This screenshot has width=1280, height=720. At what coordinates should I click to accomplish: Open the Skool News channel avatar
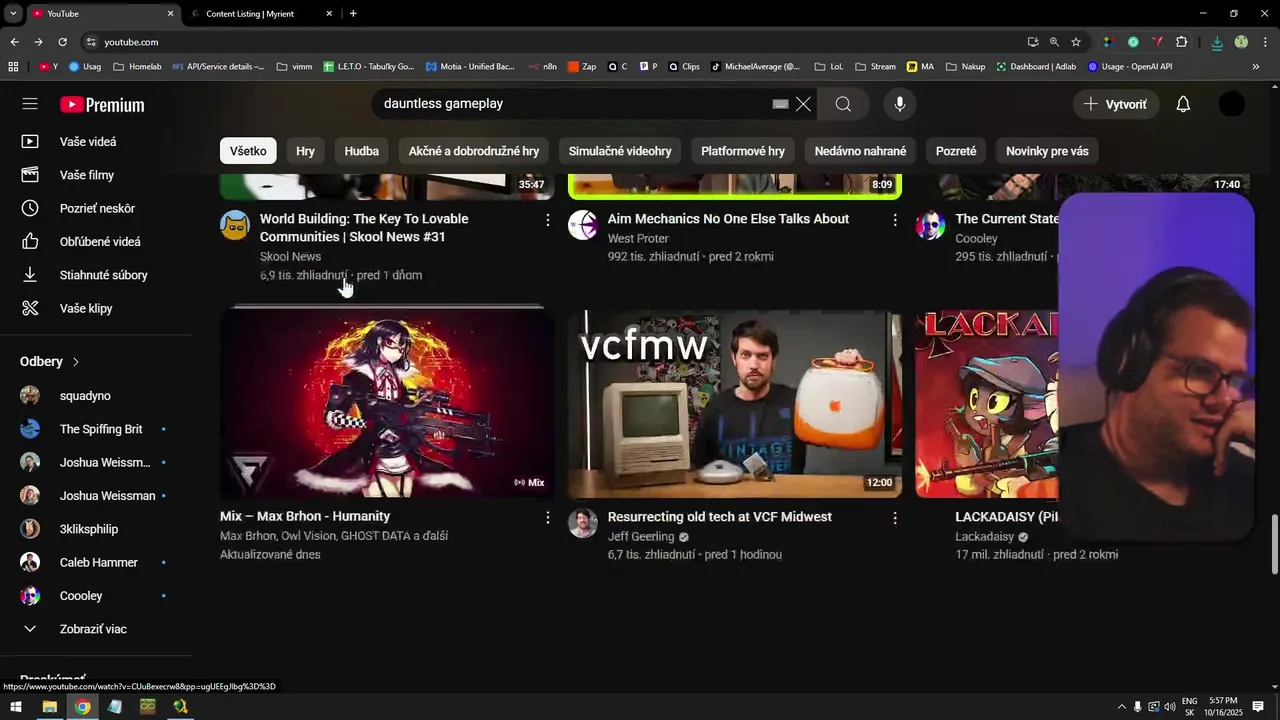click(235, 226)
